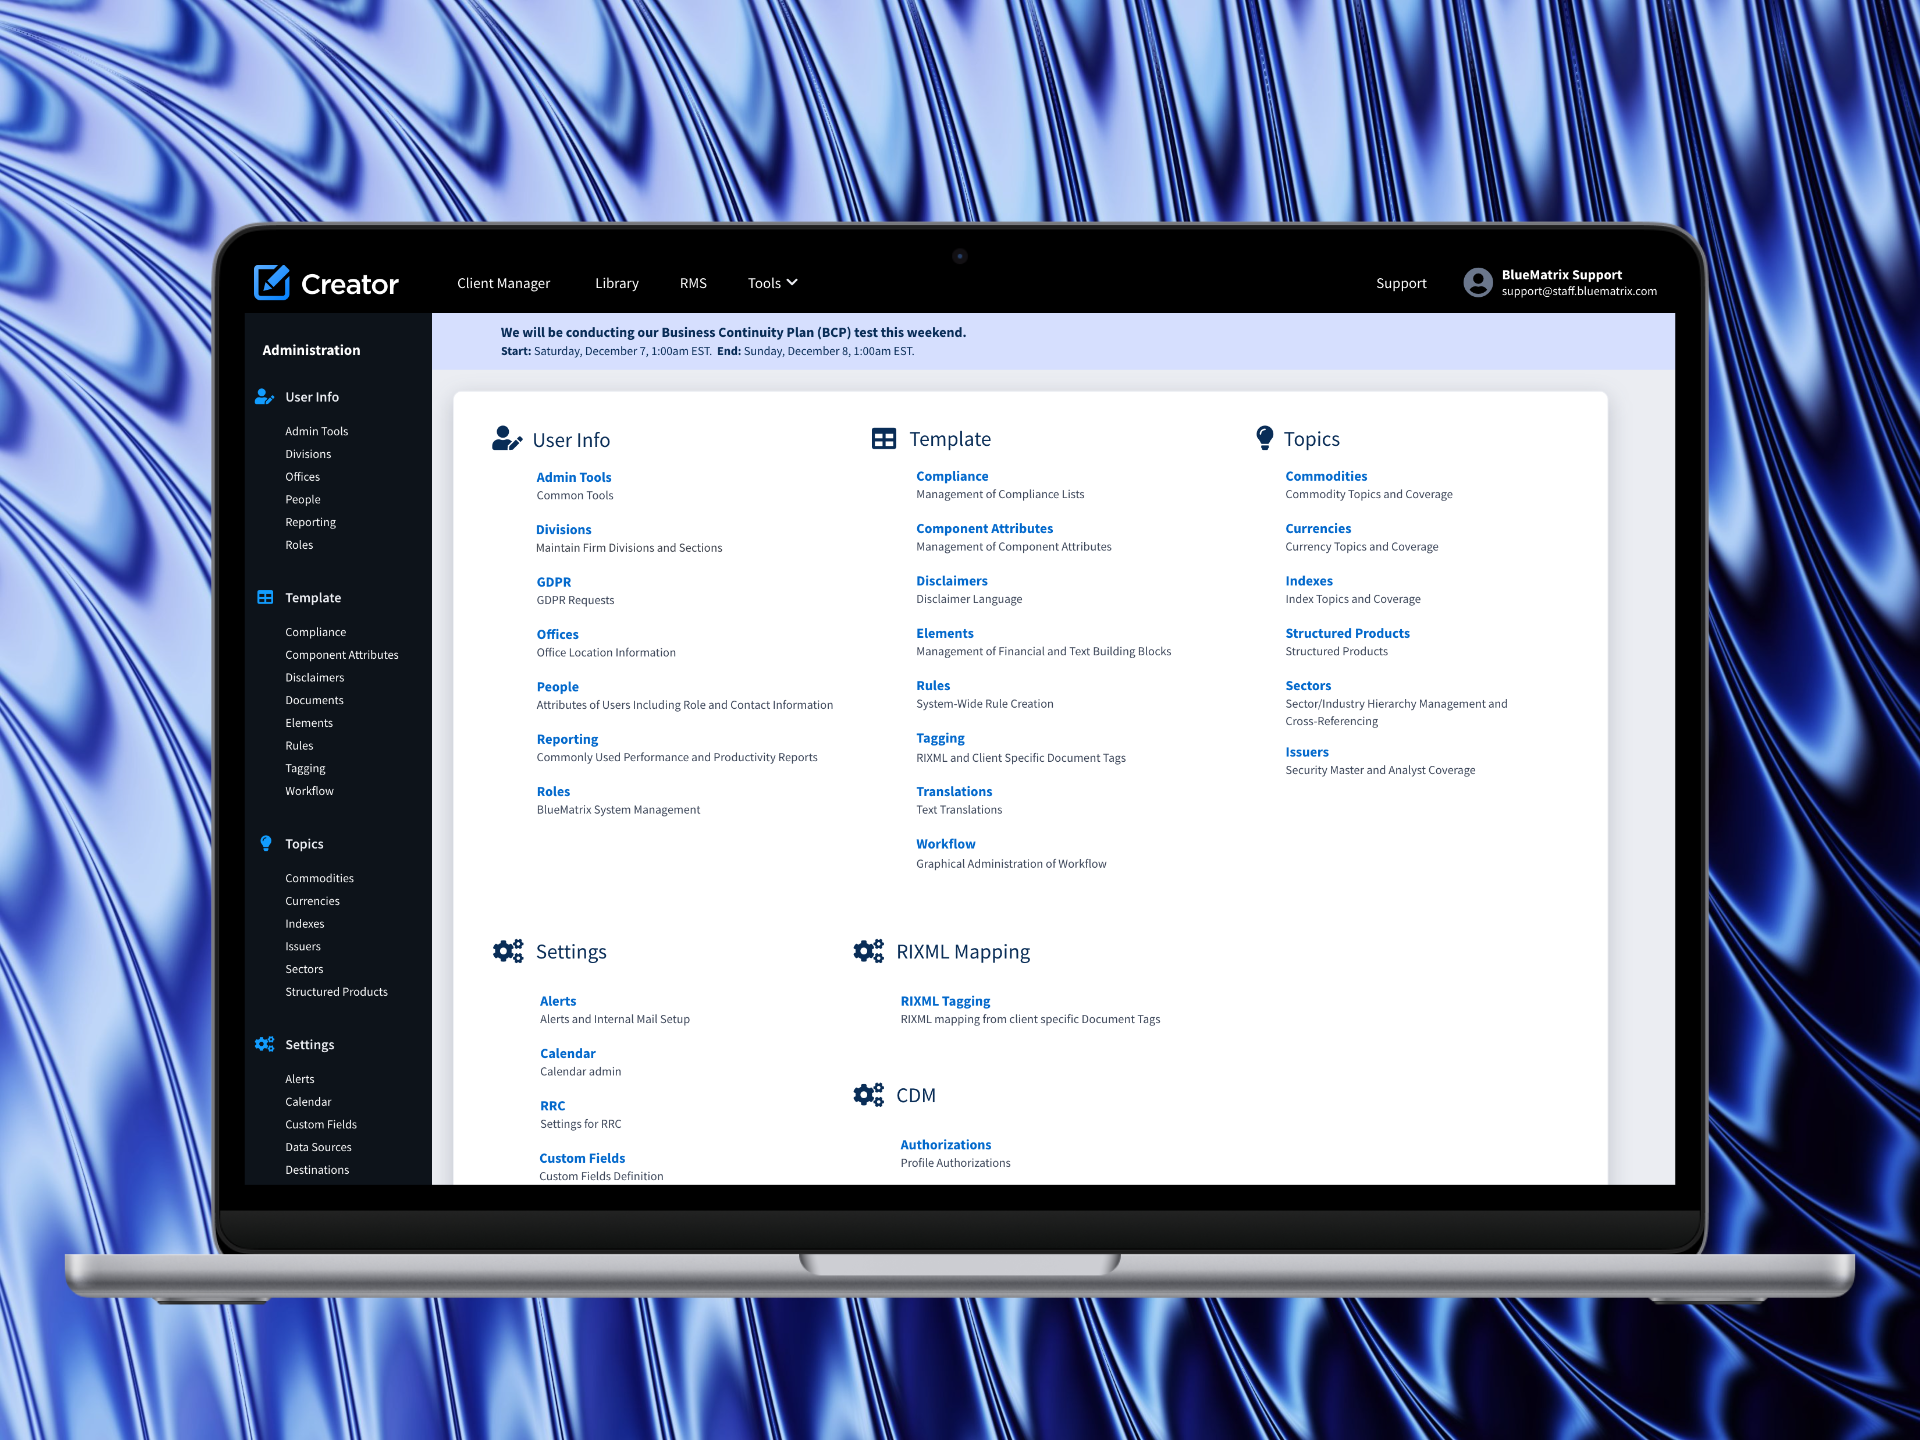Go to RMS in navigation bar
Viewport: 1920px width, 1440px height.
click(693, 283)
